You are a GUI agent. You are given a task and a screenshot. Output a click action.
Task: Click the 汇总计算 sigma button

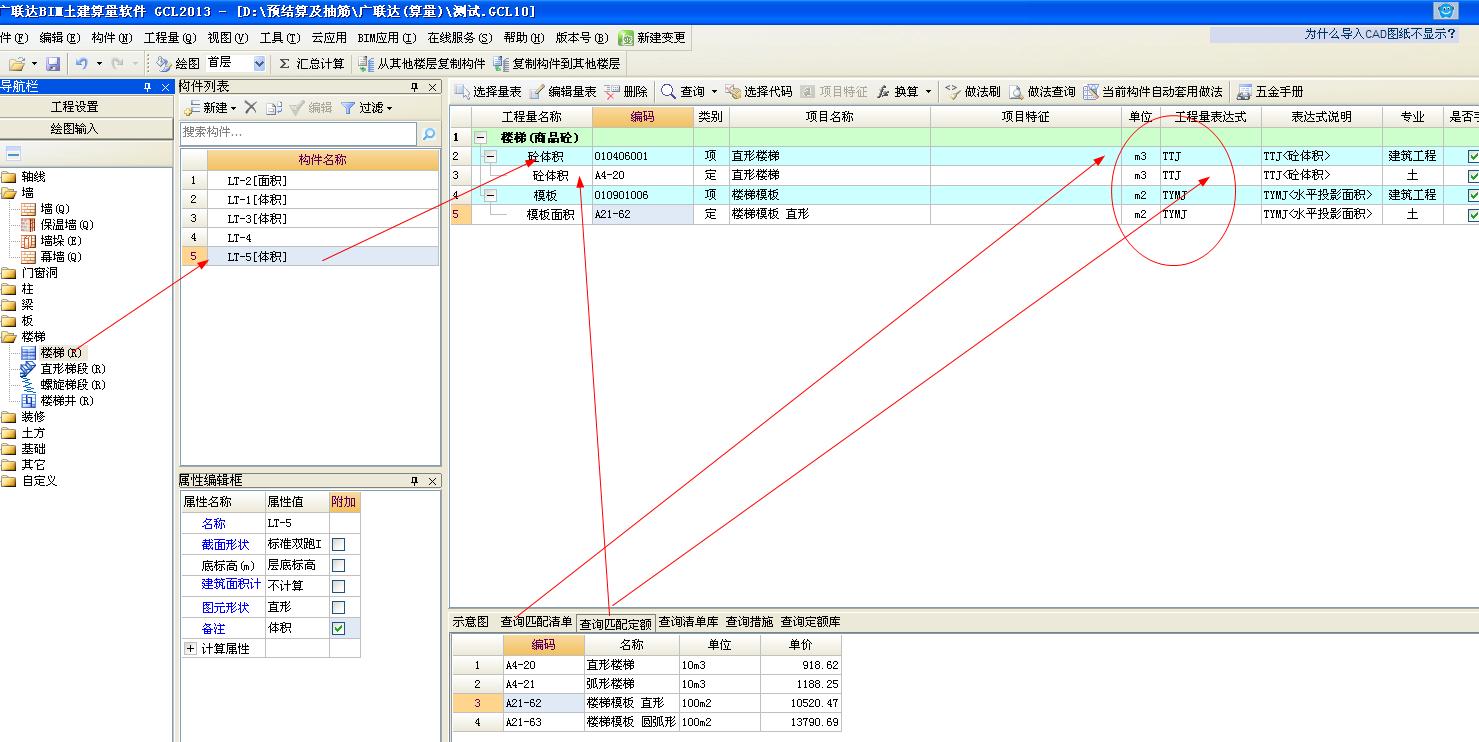(311, 63)
